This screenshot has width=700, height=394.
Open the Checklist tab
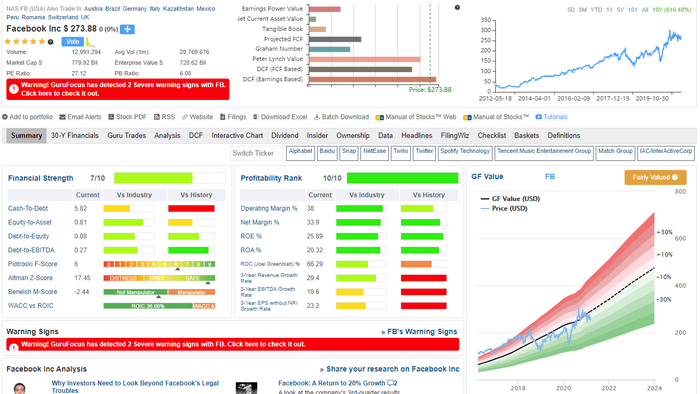[x=492, y=135]
